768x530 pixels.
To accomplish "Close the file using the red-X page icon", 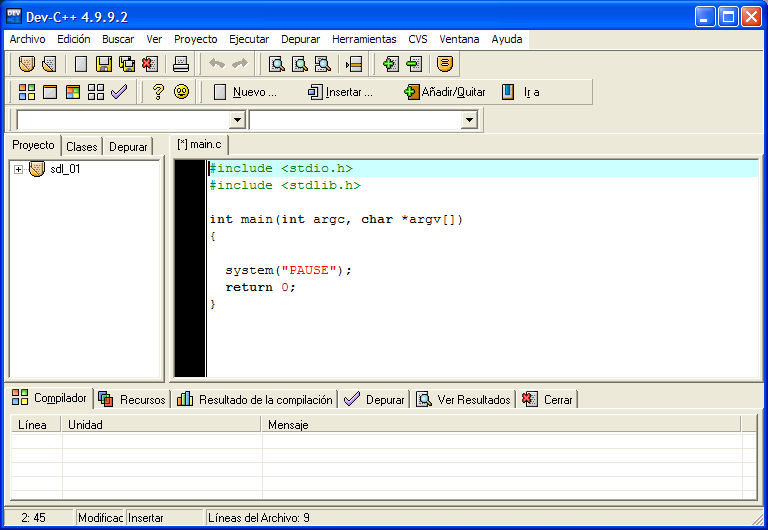I will [x=150, y=64].
